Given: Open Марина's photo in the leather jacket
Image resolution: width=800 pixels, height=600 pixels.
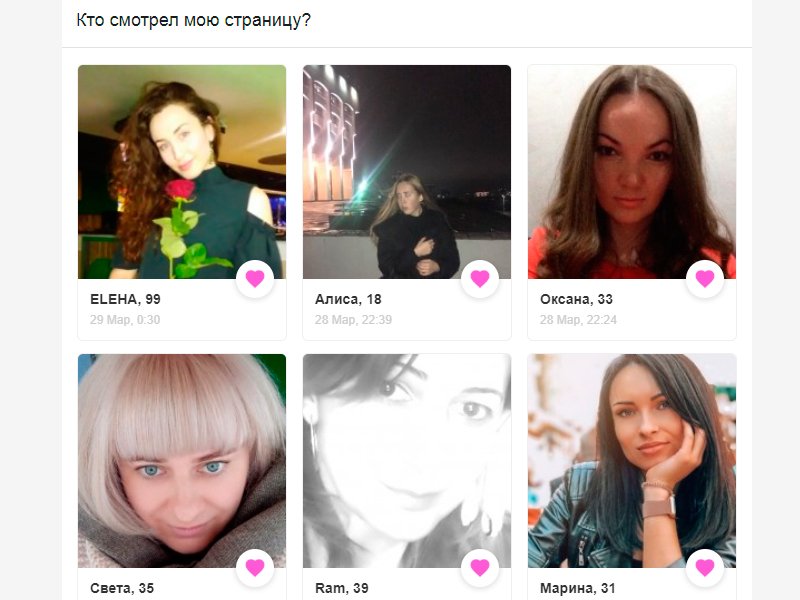Looking at the screenshot, I should pyautogui.click(x=632, y=461).
